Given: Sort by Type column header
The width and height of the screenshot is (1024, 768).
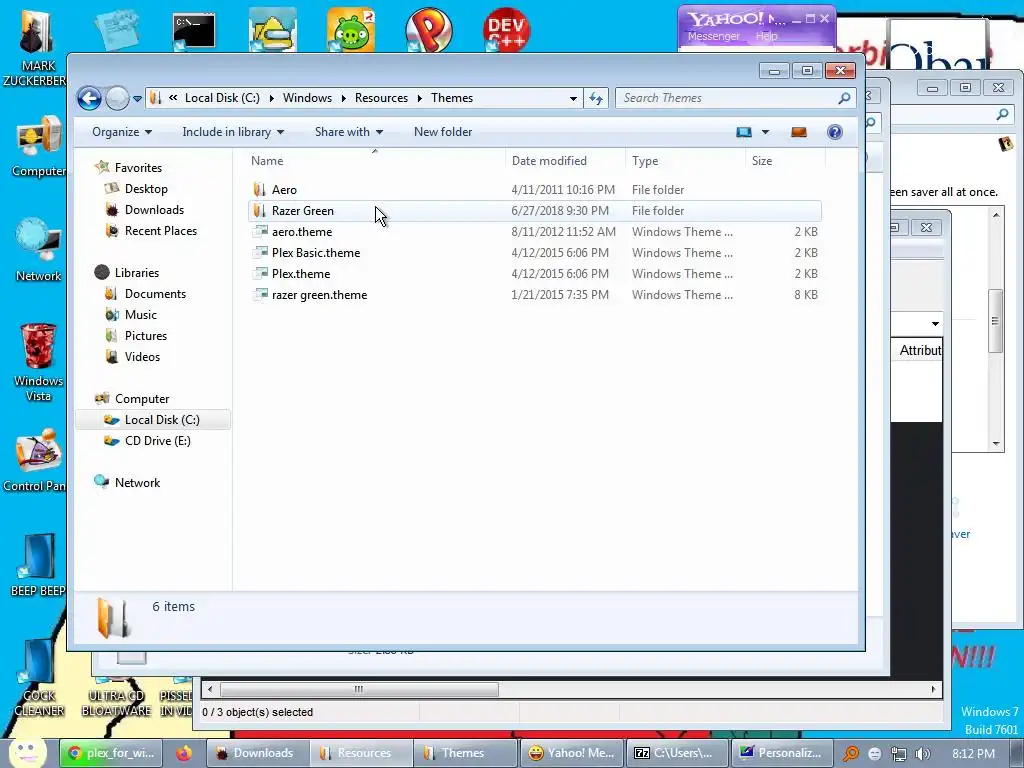Looking at the screenshot, I should [x=685, y=161].
